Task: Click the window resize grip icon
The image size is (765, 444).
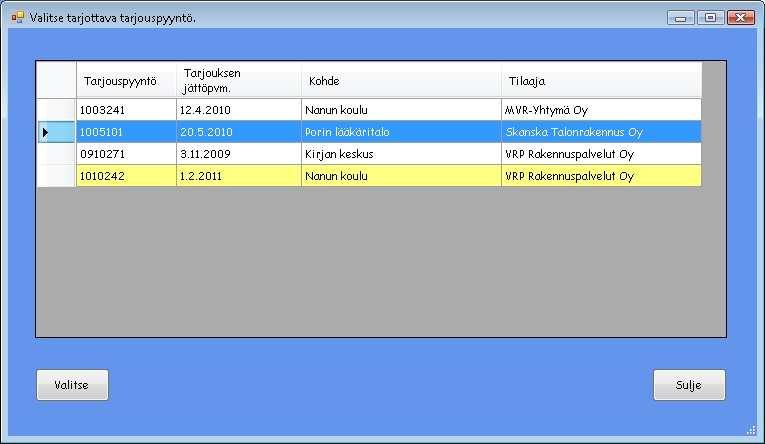Action: (751, 430)
